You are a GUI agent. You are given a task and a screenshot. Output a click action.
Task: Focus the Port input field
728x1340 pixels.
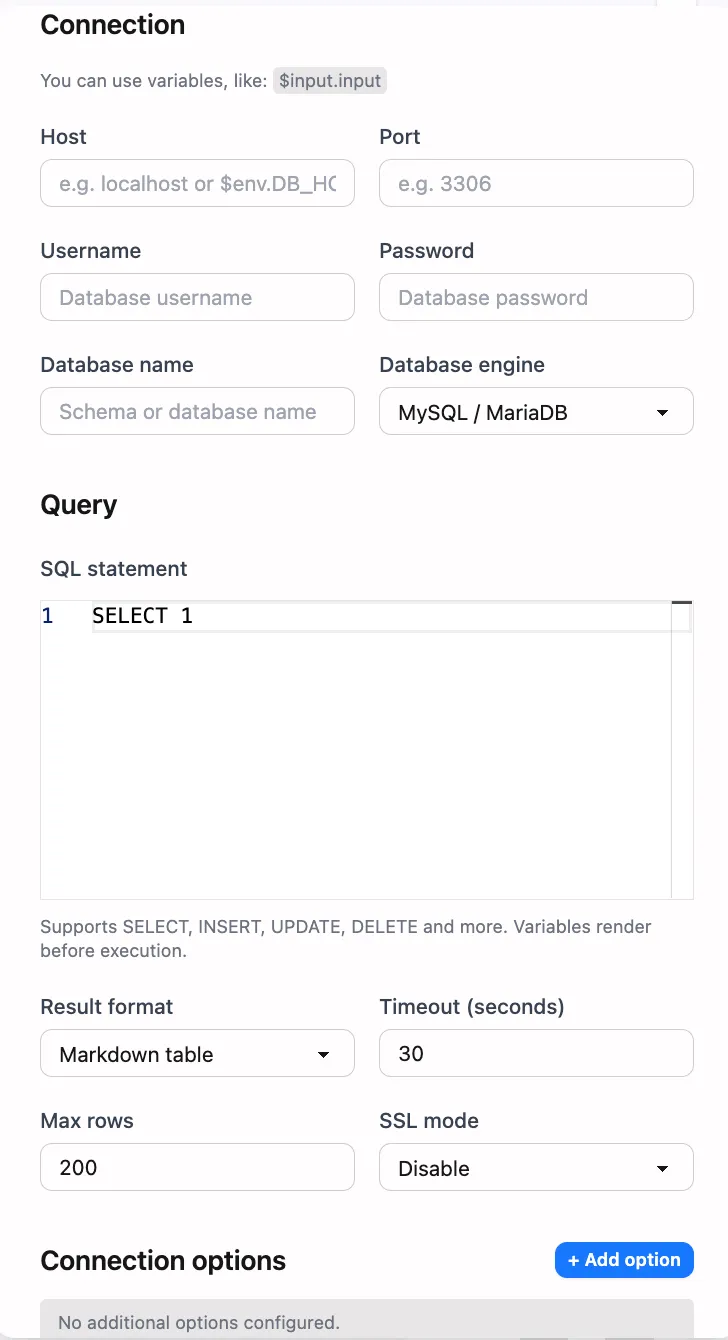click(x=536, y=184)
